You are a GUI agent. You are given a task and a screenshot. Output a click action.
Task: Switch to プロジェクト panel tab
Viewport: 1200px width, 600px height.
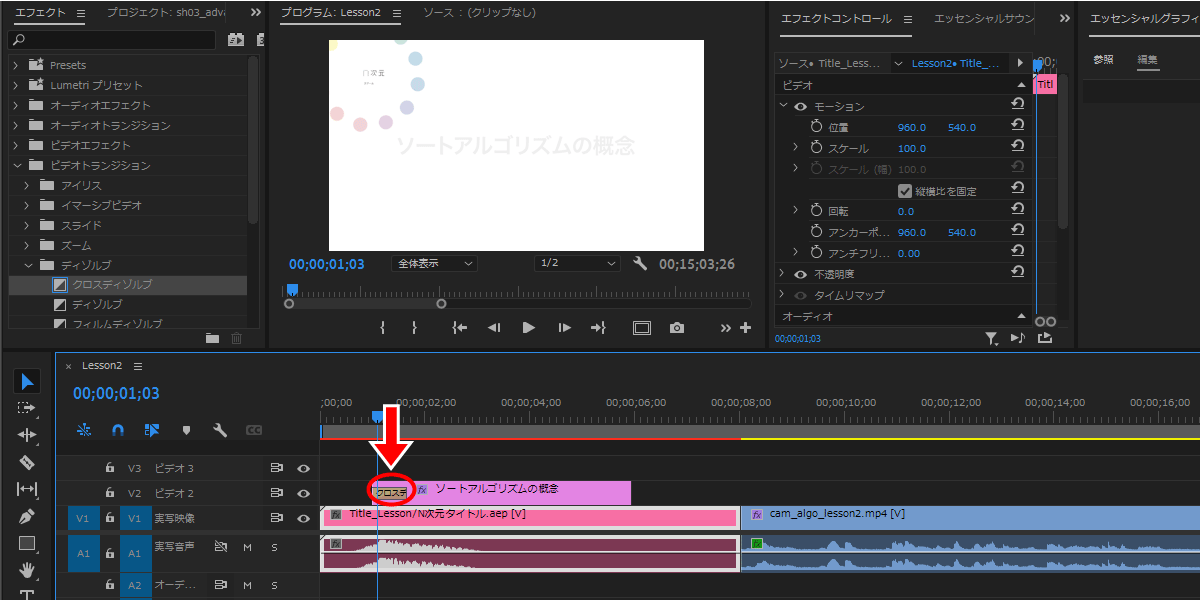point(165,13)
